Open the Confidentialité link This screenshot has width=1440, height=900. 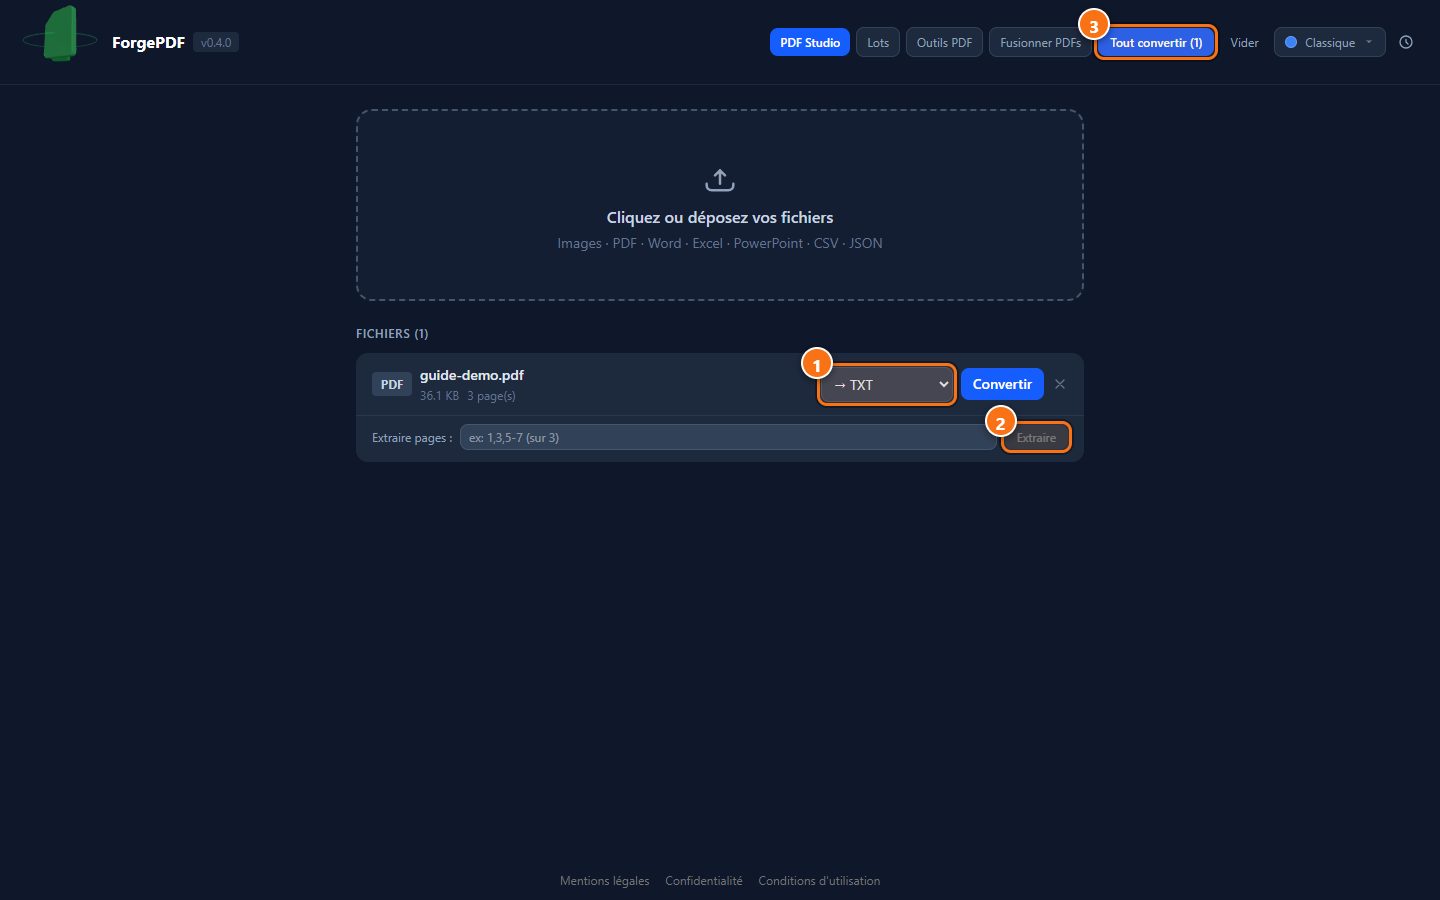pos(704,881)
